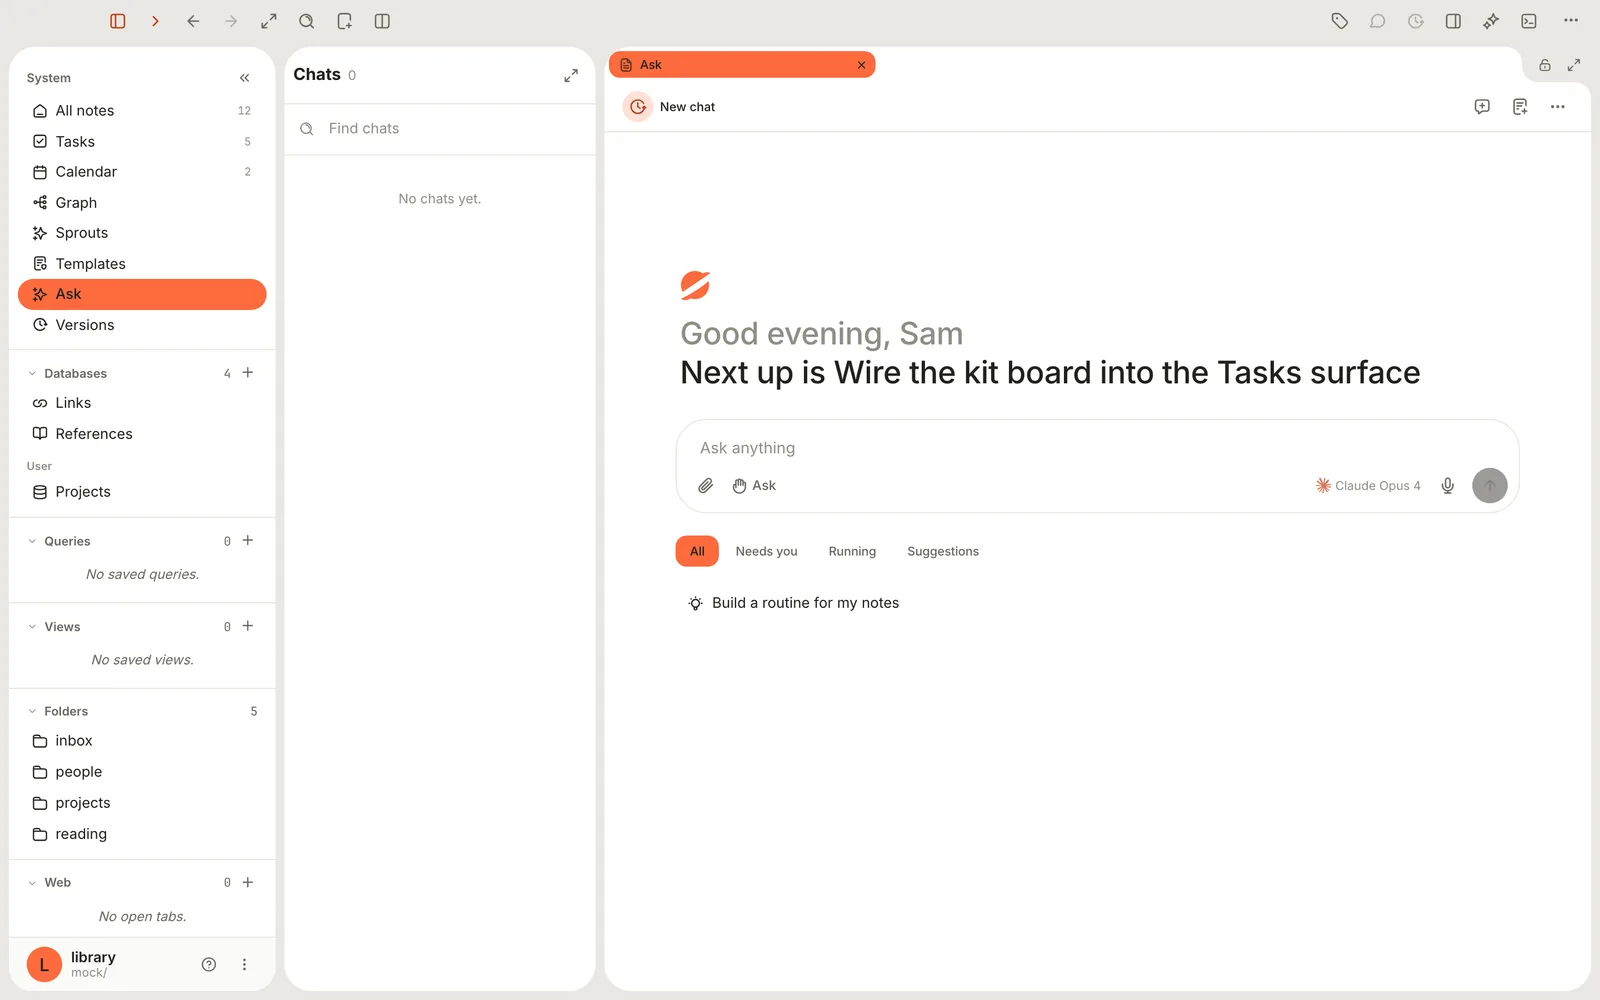Open the inbox folder
The image size is (1600, 1000).
tap(142, 741)
